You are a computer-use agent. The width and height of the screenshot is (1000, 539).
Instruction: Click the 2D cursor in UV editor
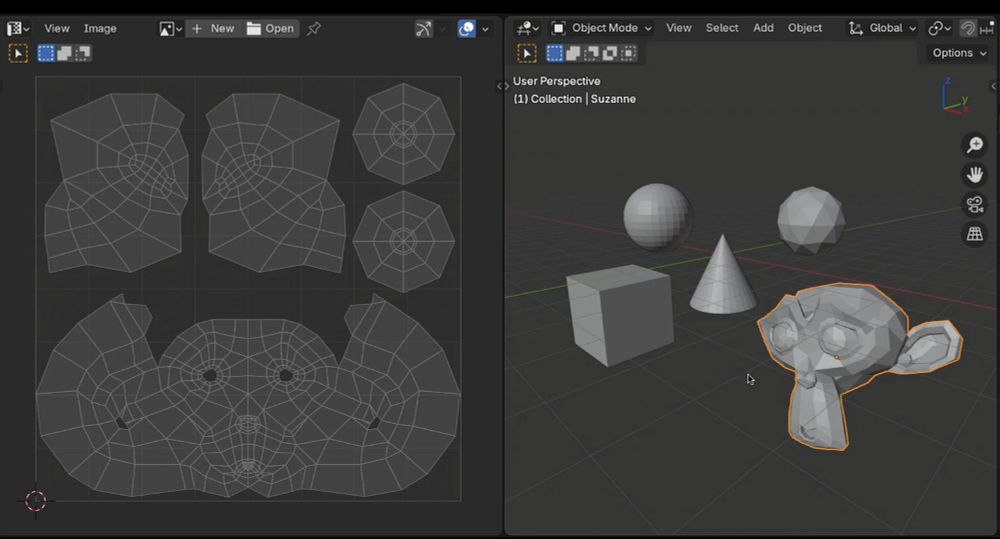click(36, 501)
